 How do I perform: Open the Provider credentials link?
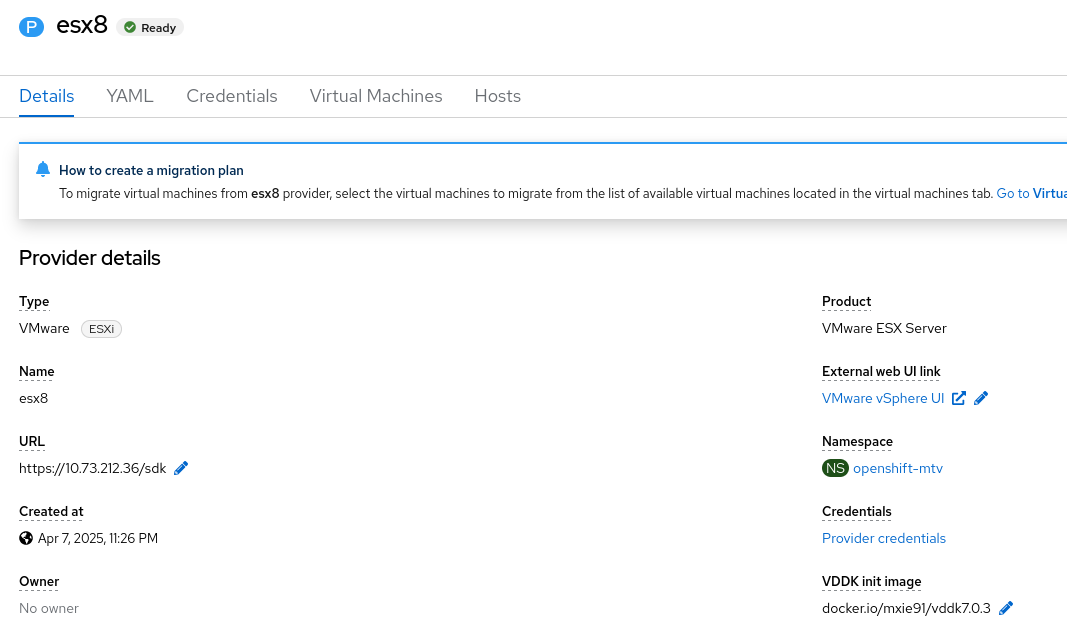[884, 538]
